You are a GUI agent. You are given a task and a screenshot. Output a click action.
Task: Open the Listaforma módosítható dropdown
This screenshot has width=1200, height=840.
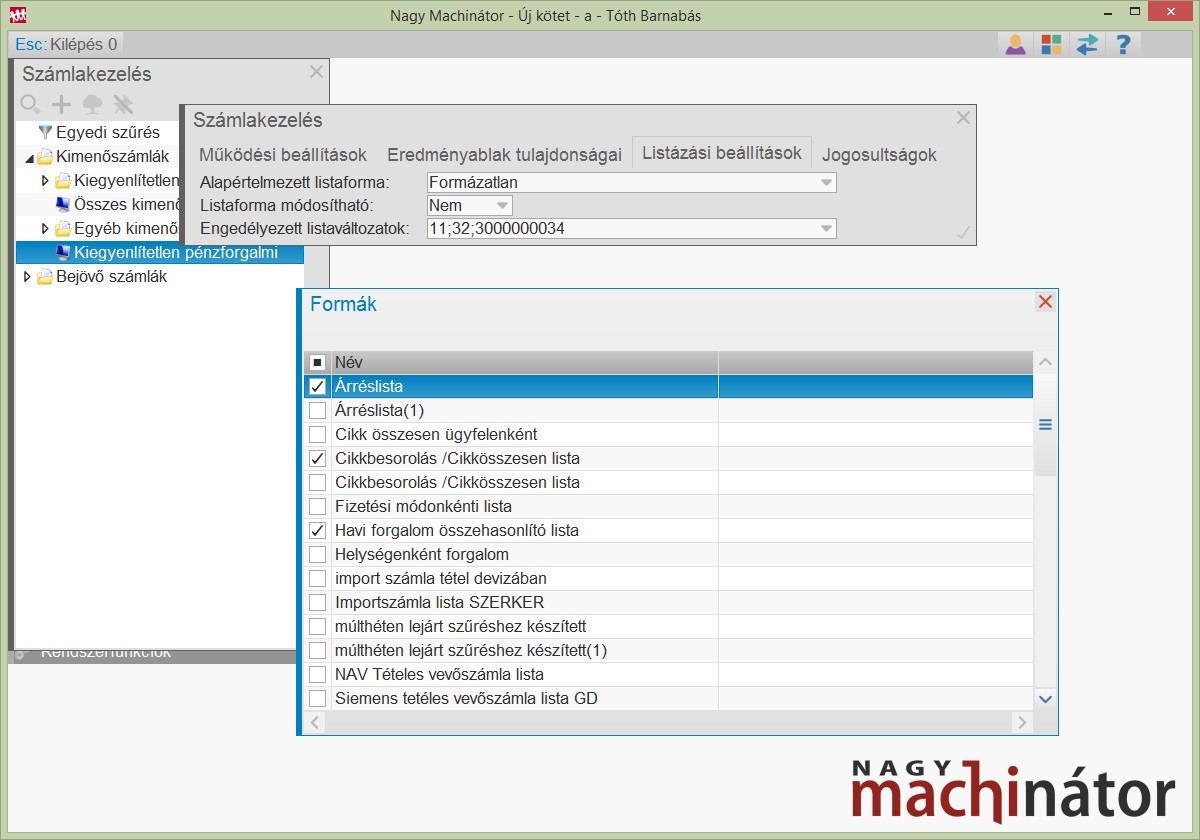coord(503,205)
